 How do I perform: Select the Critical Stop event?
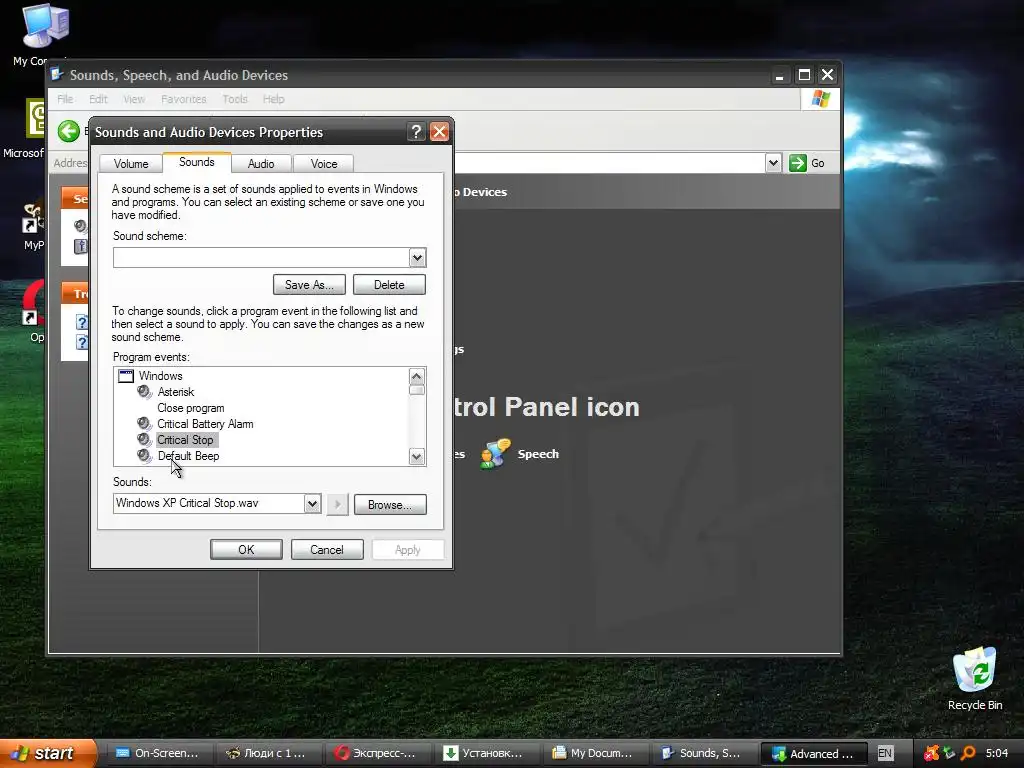(x=185, y=440)
